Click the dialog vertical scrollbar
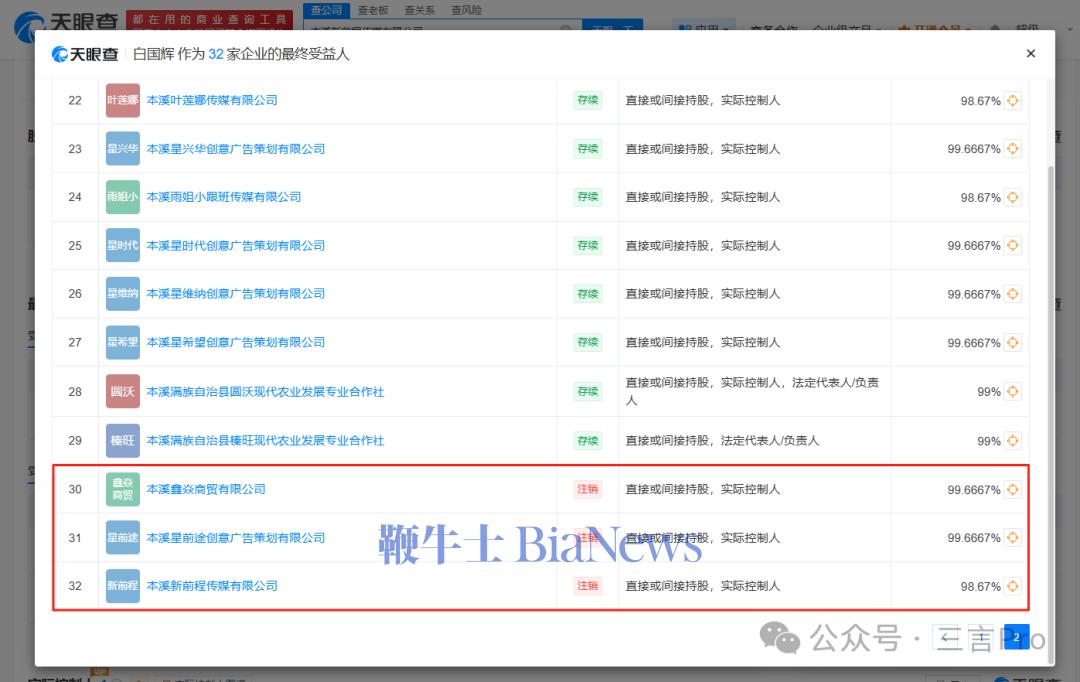1080x682 pixels. coord(1050,413)
